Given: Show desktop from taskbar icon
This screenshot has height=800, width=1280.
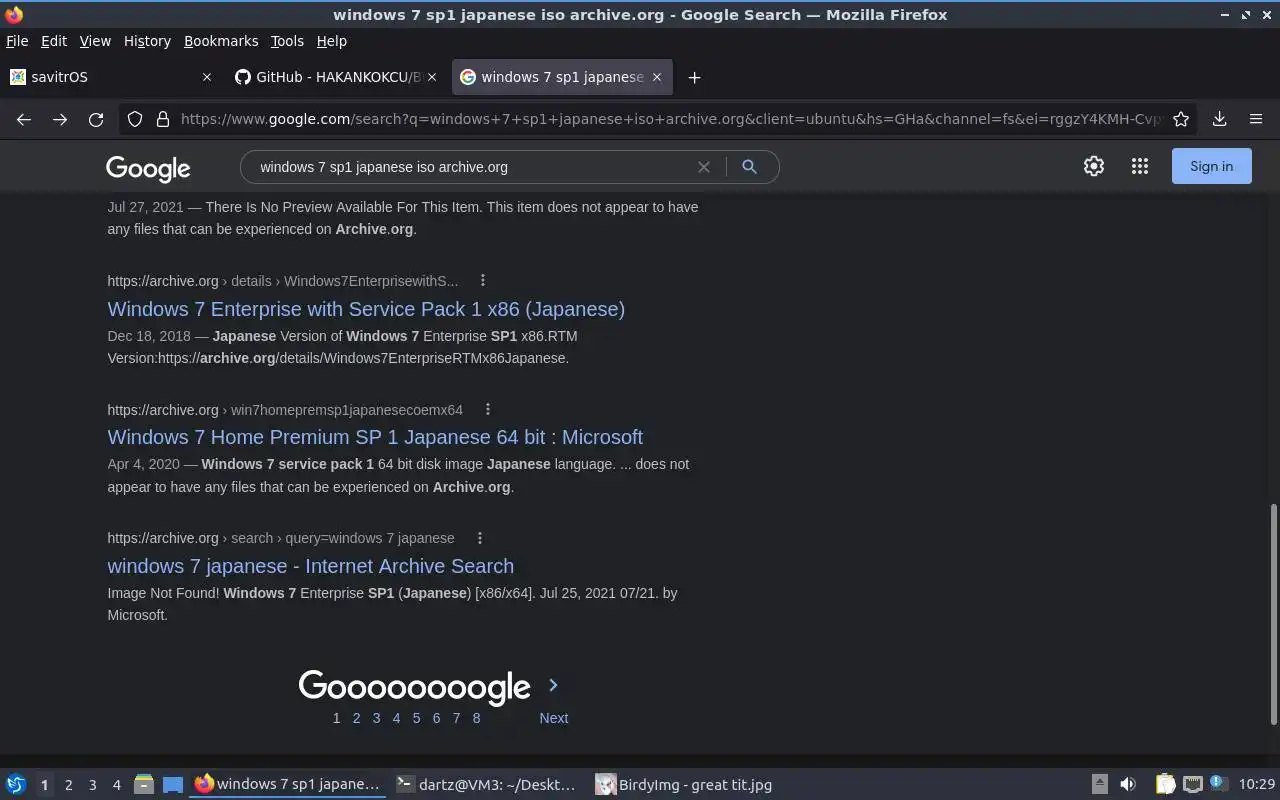Looking at the screenshot, I should tap(173, 785).
